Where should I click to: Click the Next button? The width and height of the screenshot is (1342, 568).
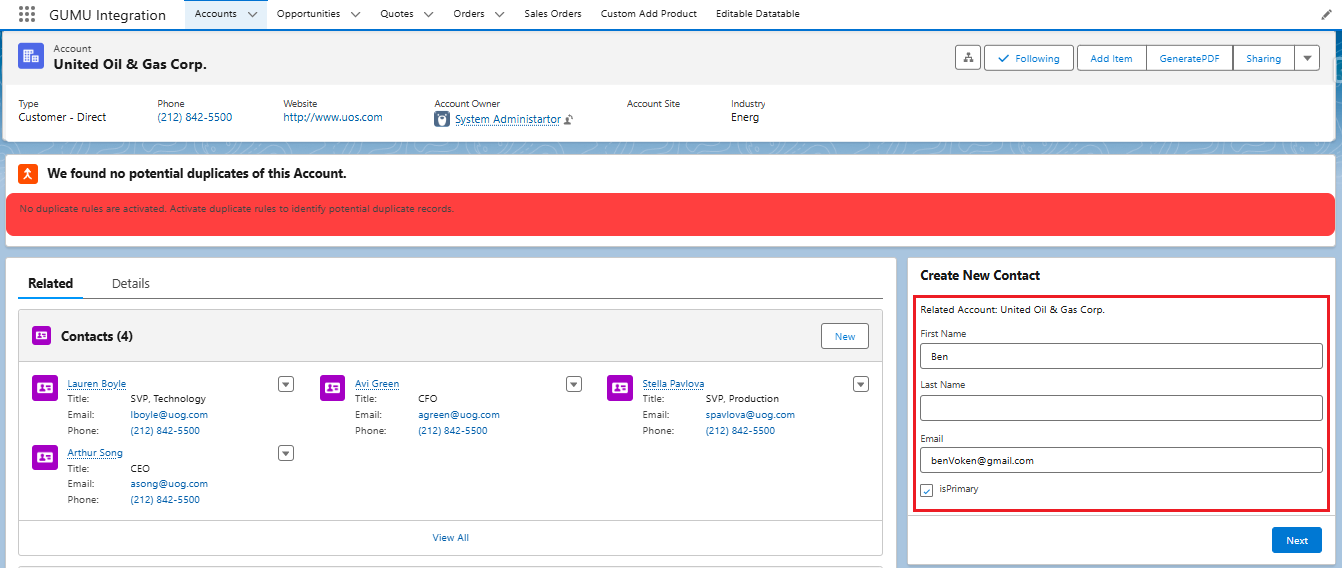point(1297,540)
